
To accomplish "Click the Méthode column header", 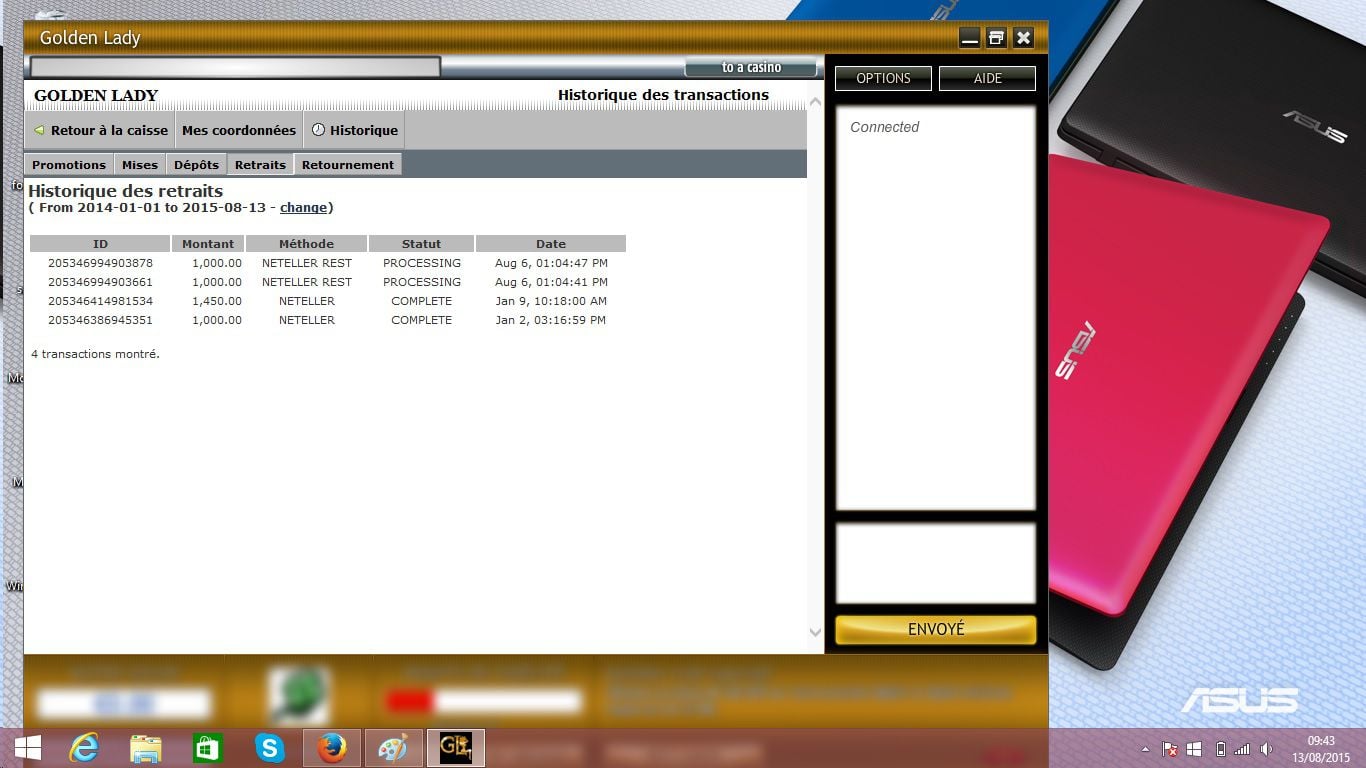I will tap(307, 244).
